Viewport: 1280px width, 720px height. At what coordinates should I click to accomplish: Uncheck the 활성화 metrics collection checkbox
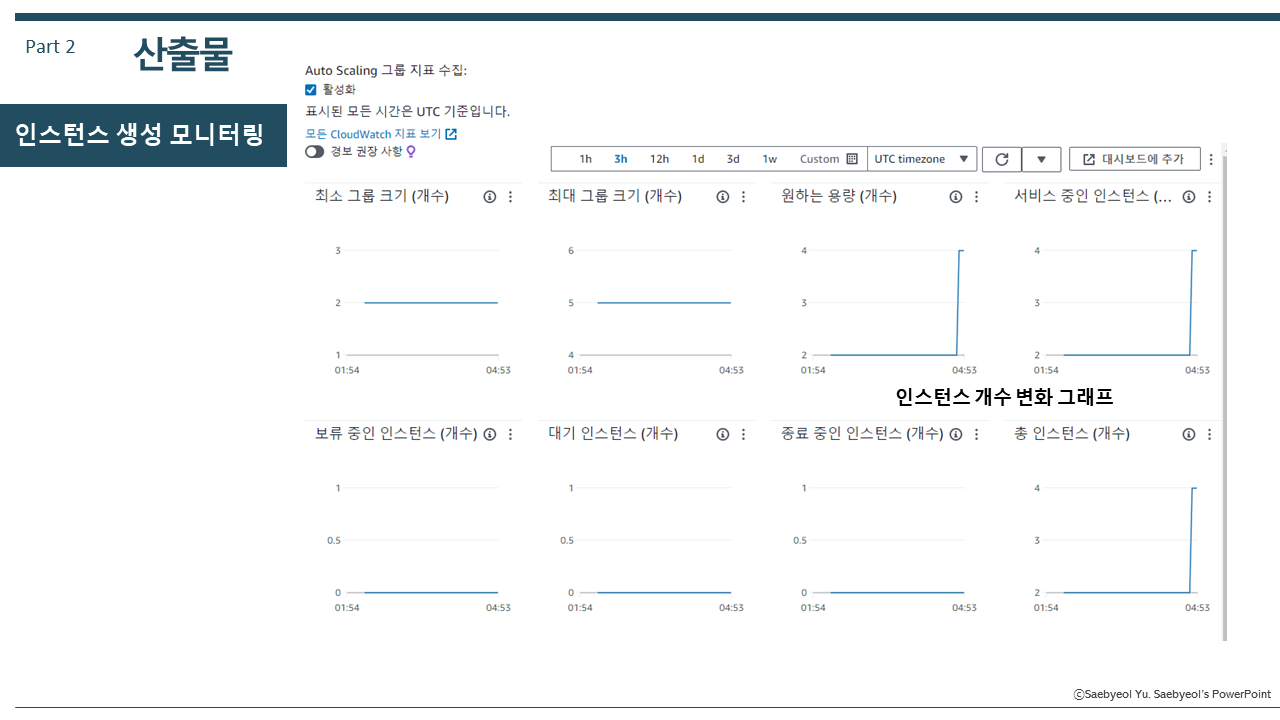pyautogui.click(x=311, y=90)
